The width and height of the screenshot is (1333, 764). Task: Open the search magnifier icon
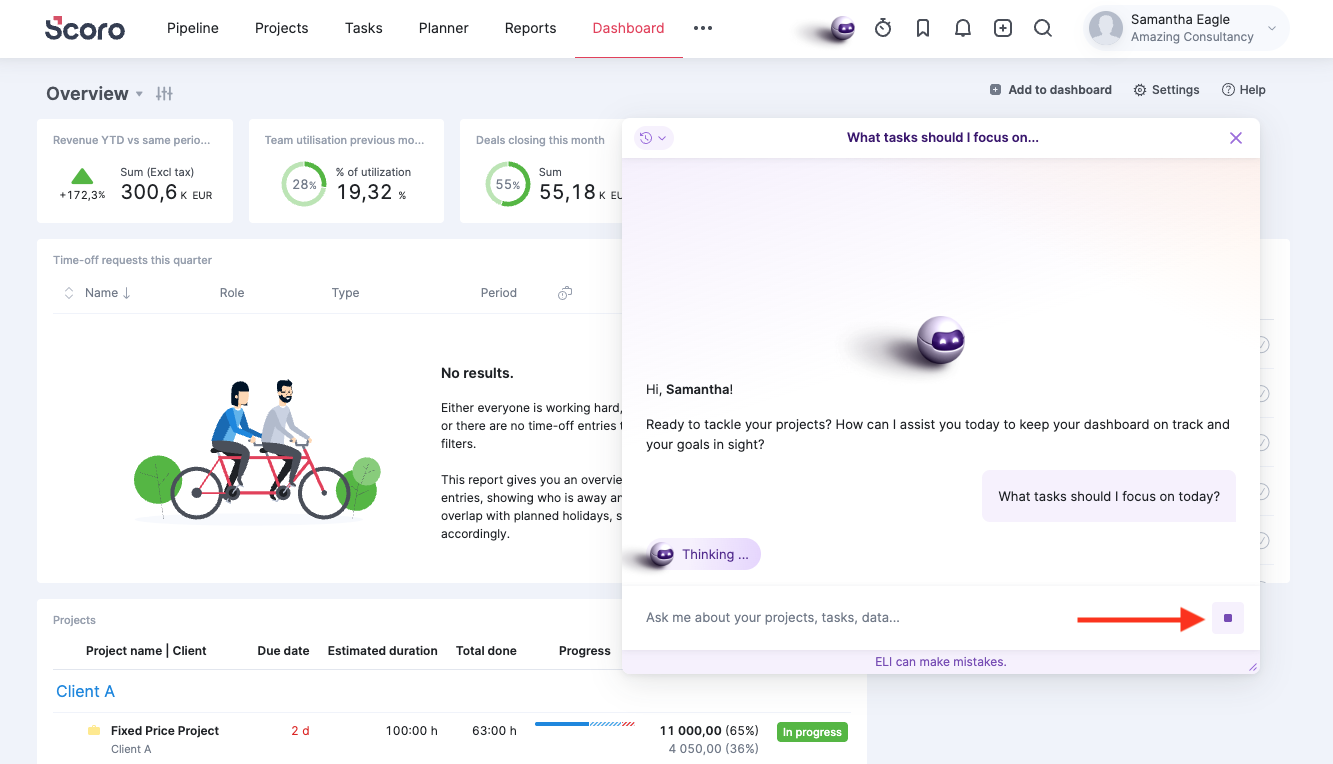[x=1043, y=28]
